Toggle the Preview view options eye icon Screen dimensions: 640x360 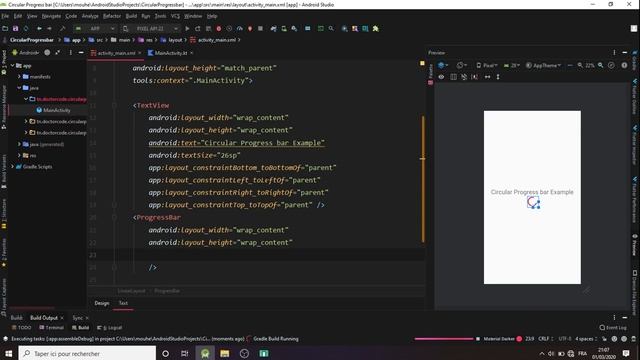[441, 77]
